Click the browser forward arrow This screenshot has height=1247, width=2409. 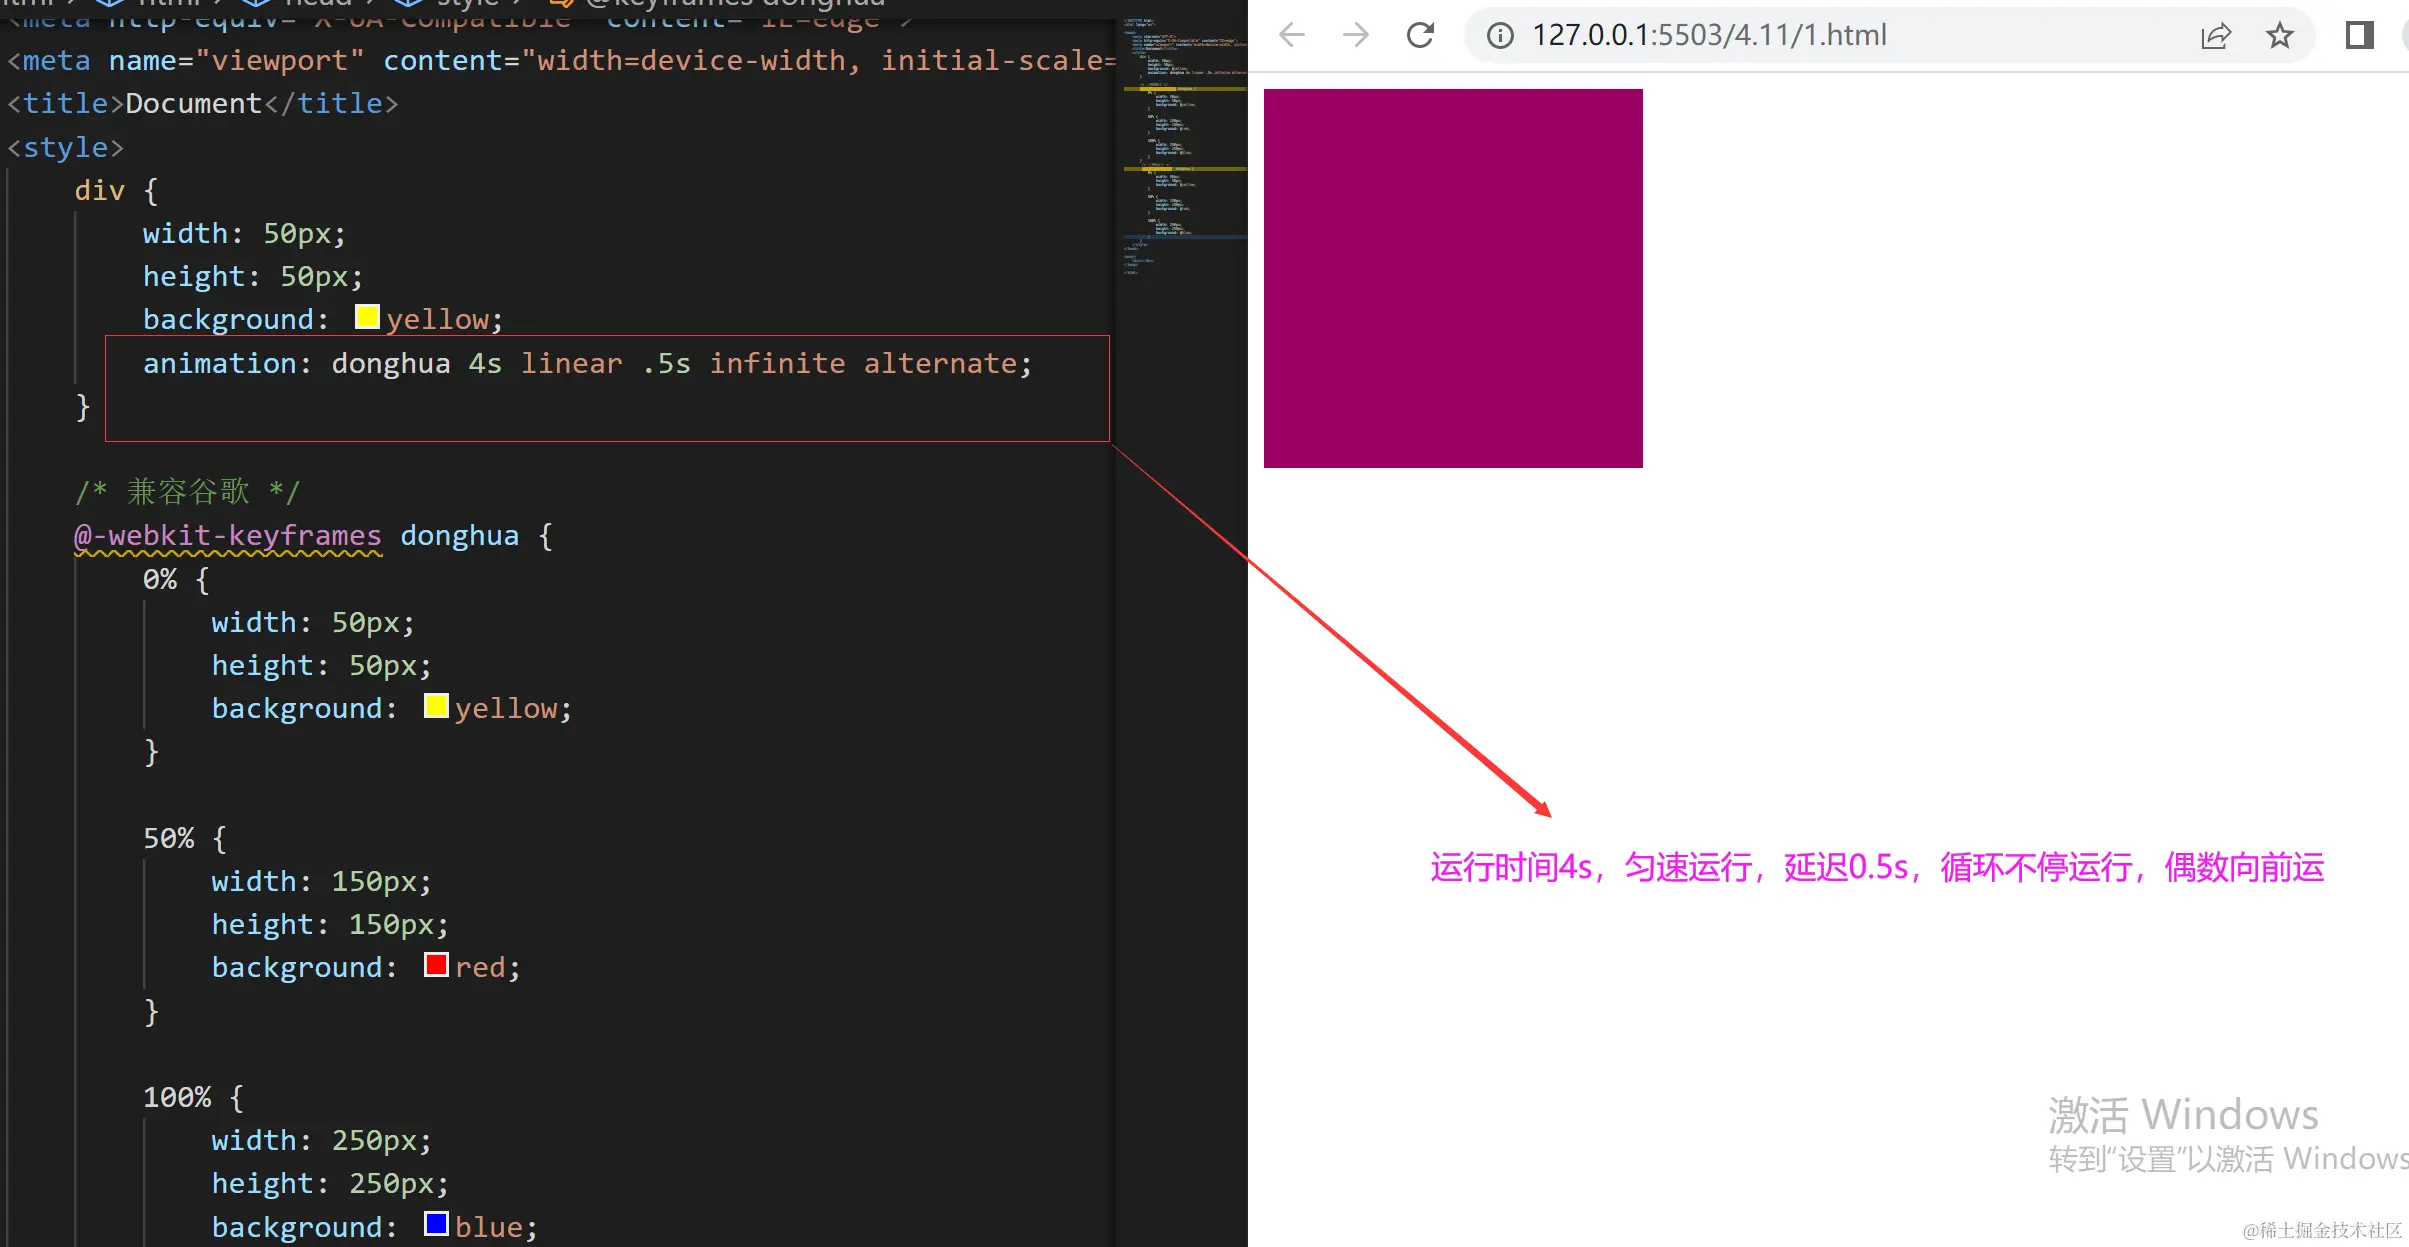(1356, 36)
